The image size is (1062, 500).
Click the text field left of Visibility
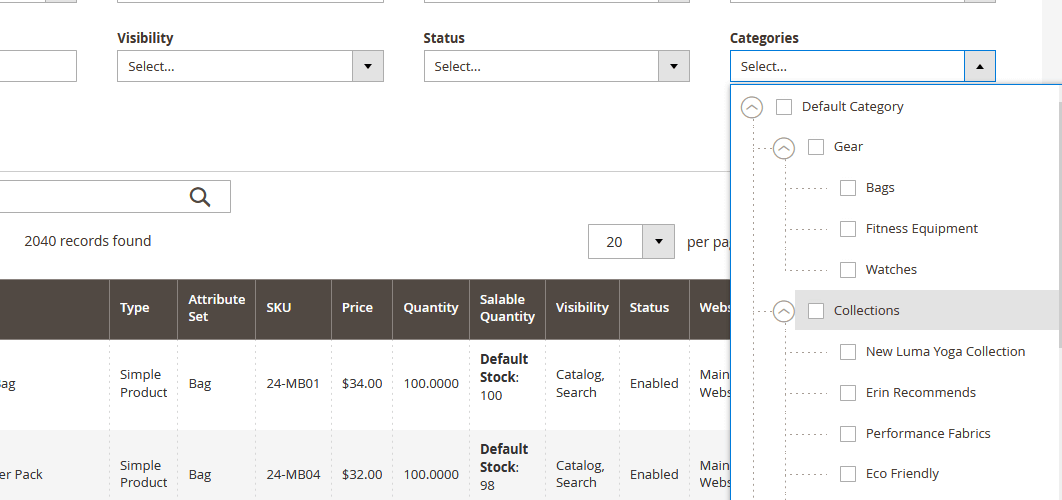38,66
